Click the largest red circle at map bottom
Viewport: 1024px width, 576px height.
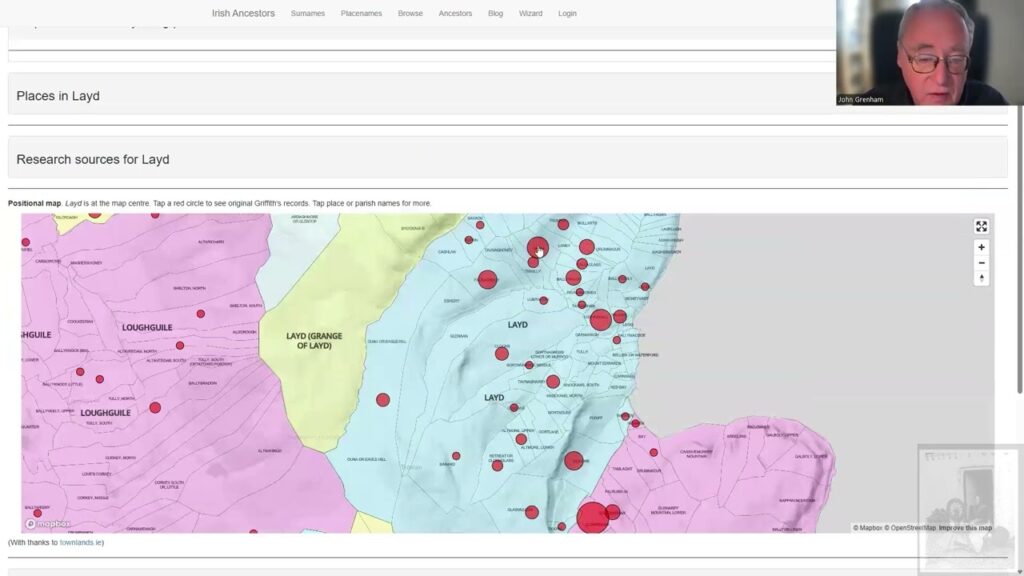point(593,517)
